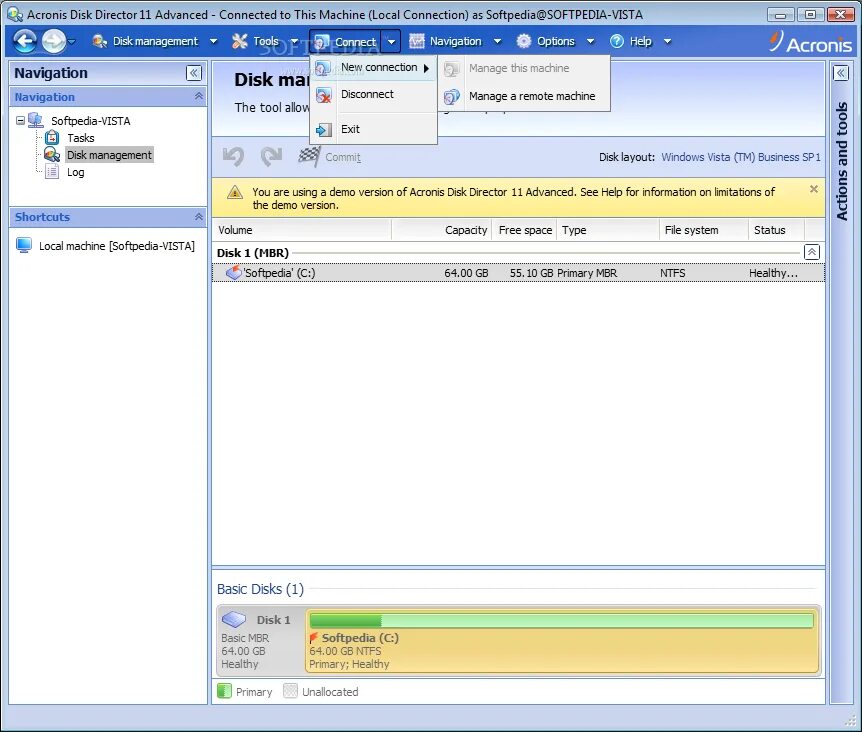Collapse the Shortcuts section header
Image resolution: width=862 pixels, height=732 pixels.
[108, 217]
